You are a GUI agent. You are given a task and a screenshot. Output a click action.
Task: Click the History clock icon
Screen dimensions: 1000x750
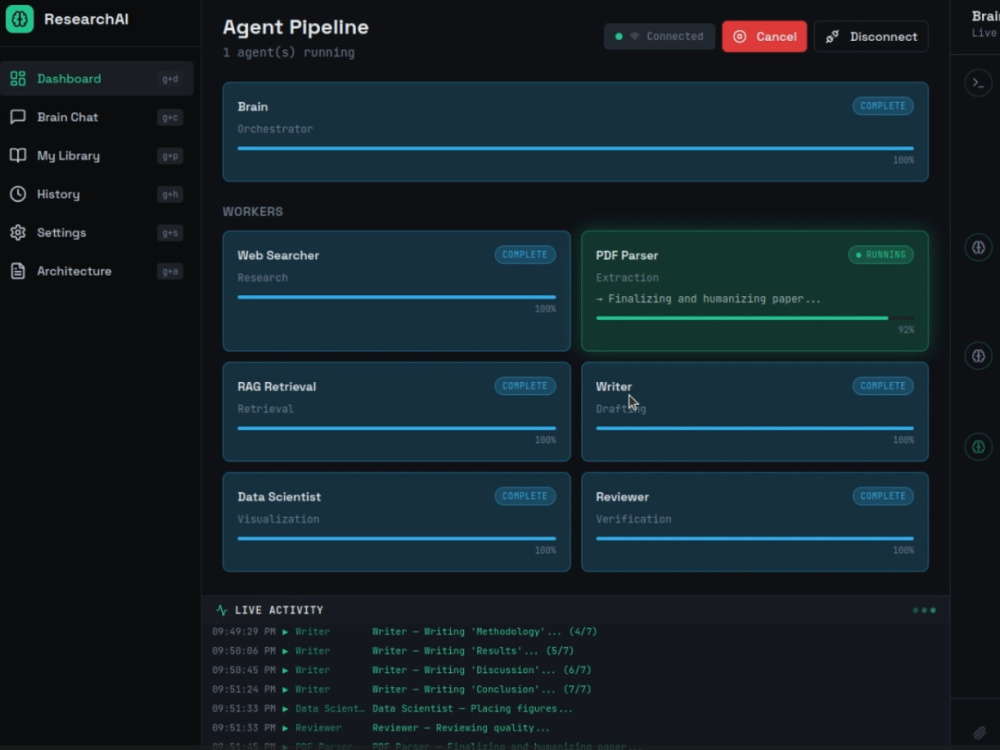18,194
